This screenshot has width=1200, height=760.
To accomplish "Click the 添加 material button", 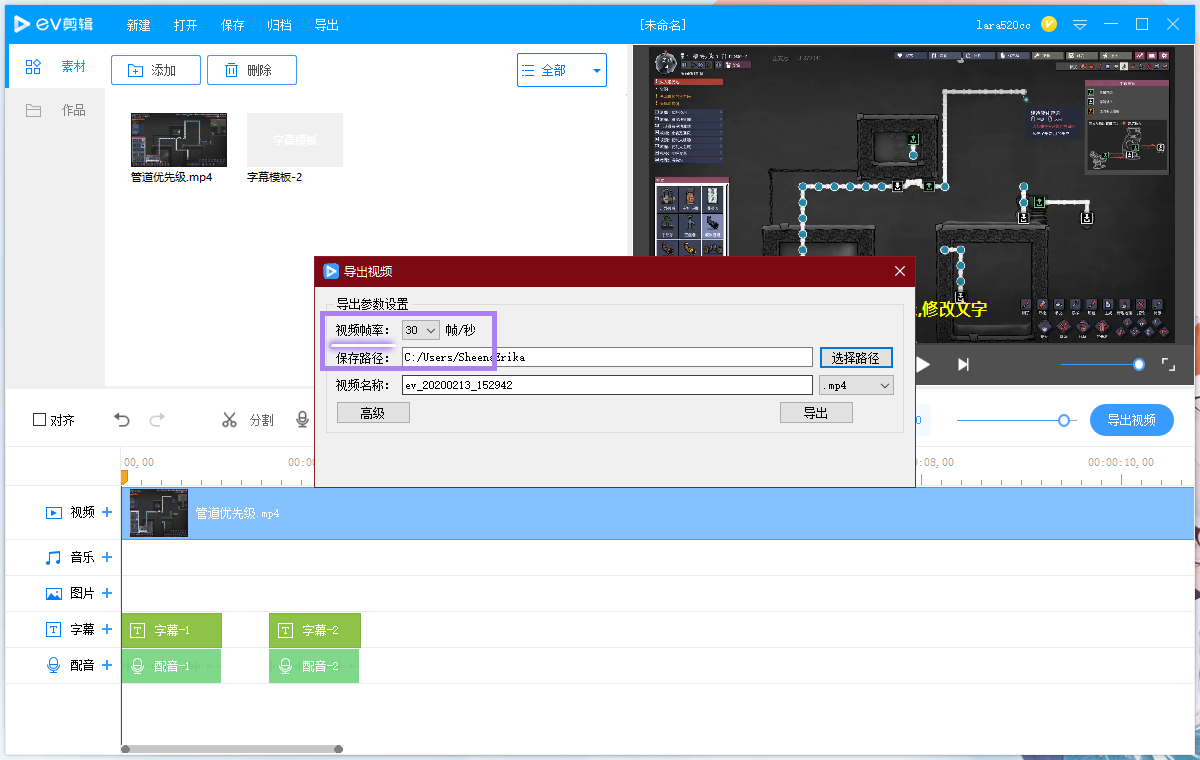I will pos(154,70).
